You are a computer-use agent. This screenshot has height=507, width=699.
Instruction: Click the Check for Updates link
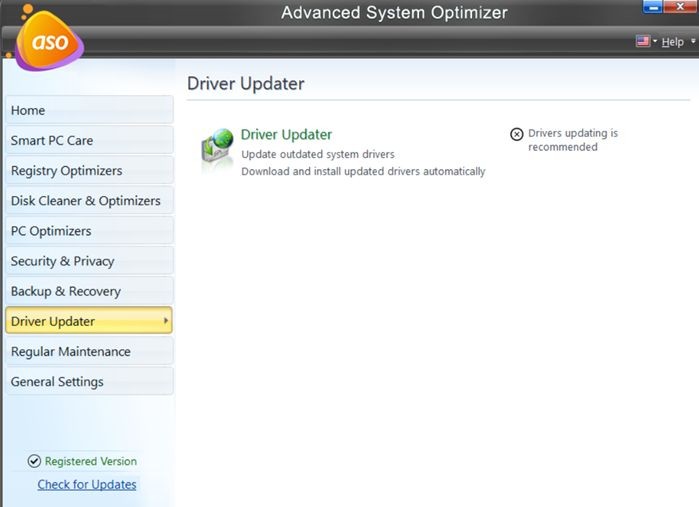tap(87, 484)
